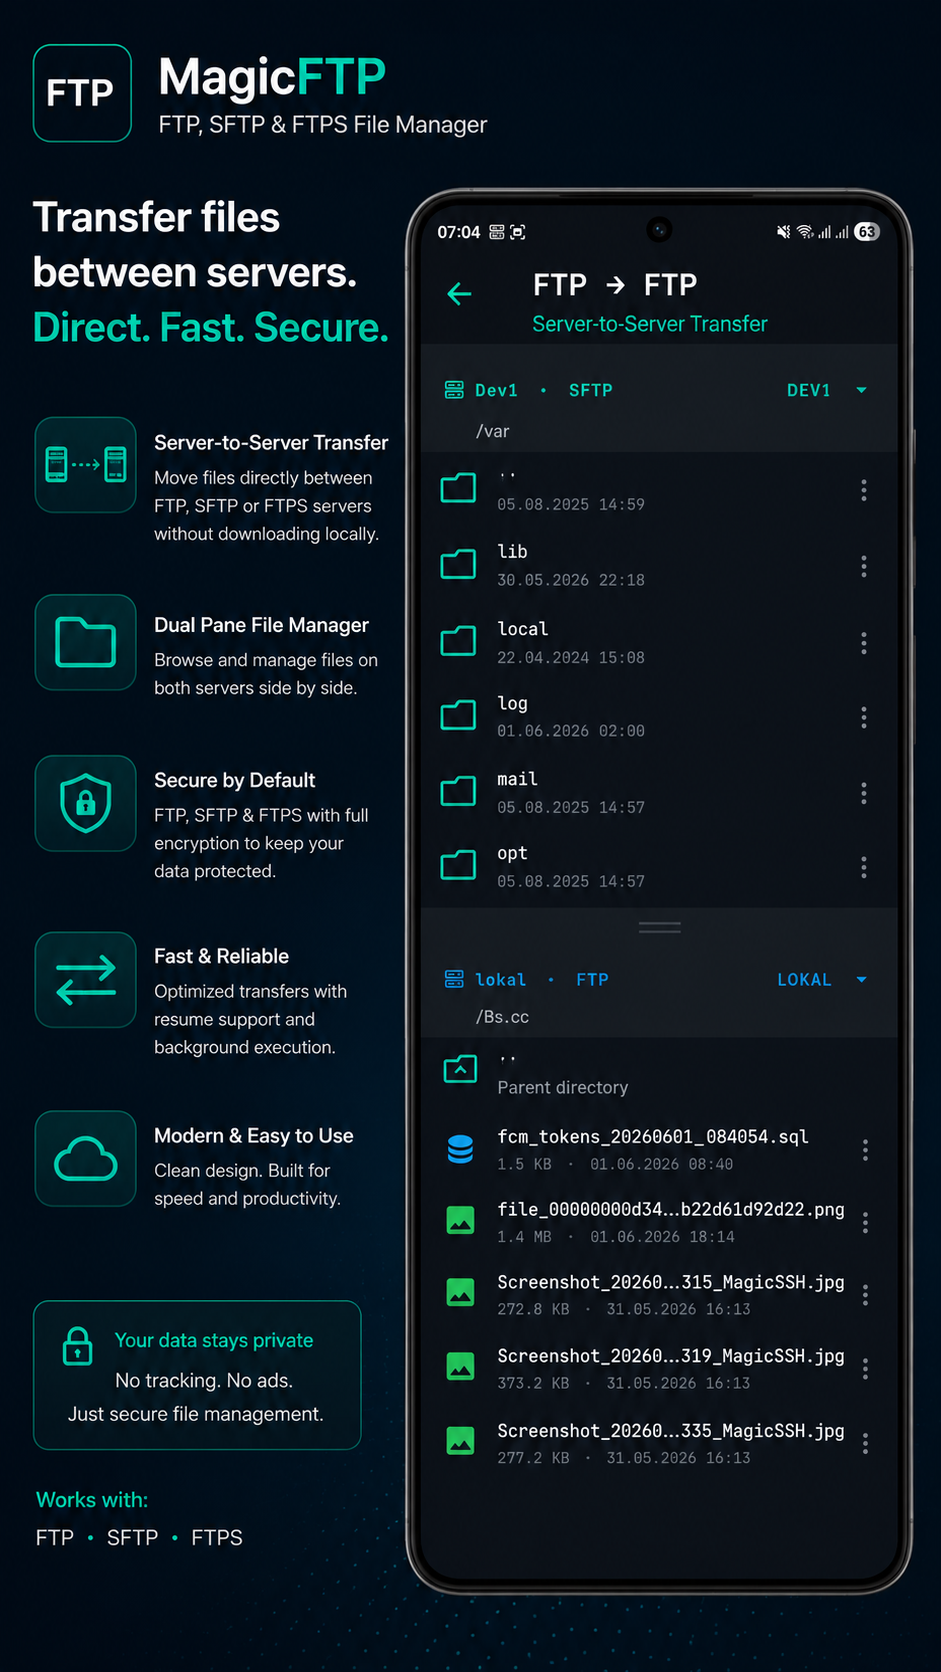Click the Dev1 server icon
Image resolution: width=941 pixels, height=1672 pixels.
(x=454, y=390)
